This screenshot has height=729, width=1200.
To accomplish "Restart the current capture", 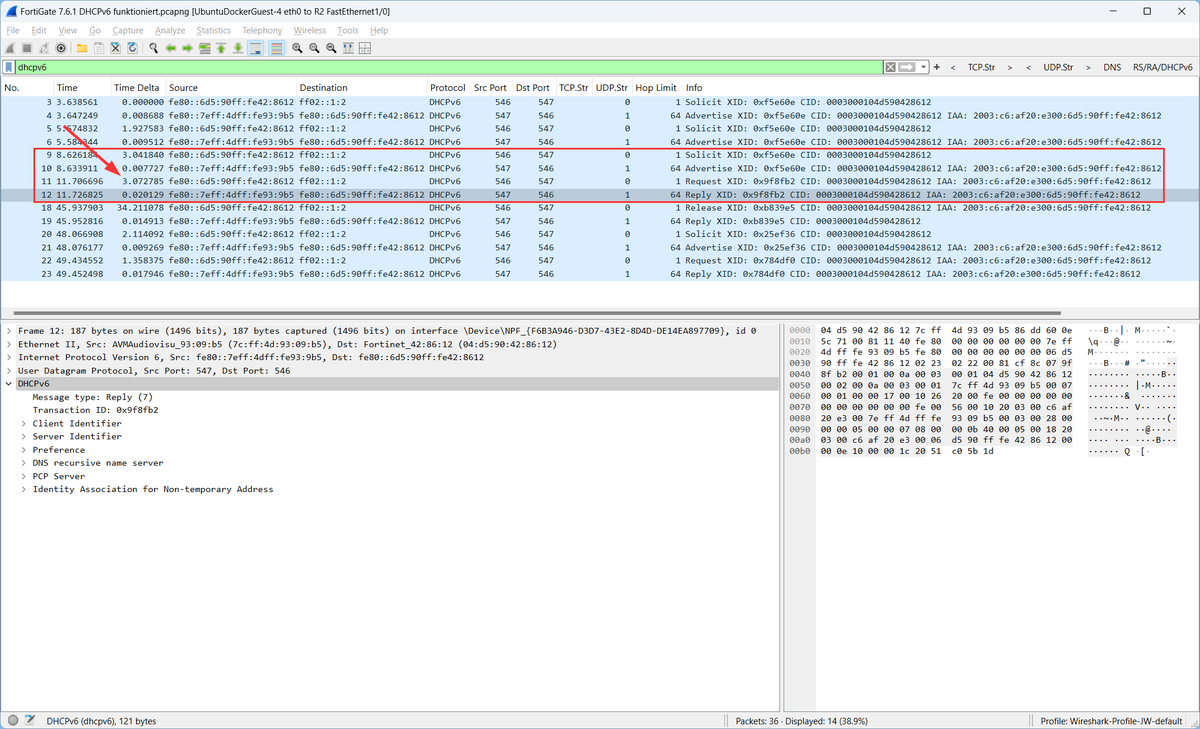I will [x=44, y=47].
